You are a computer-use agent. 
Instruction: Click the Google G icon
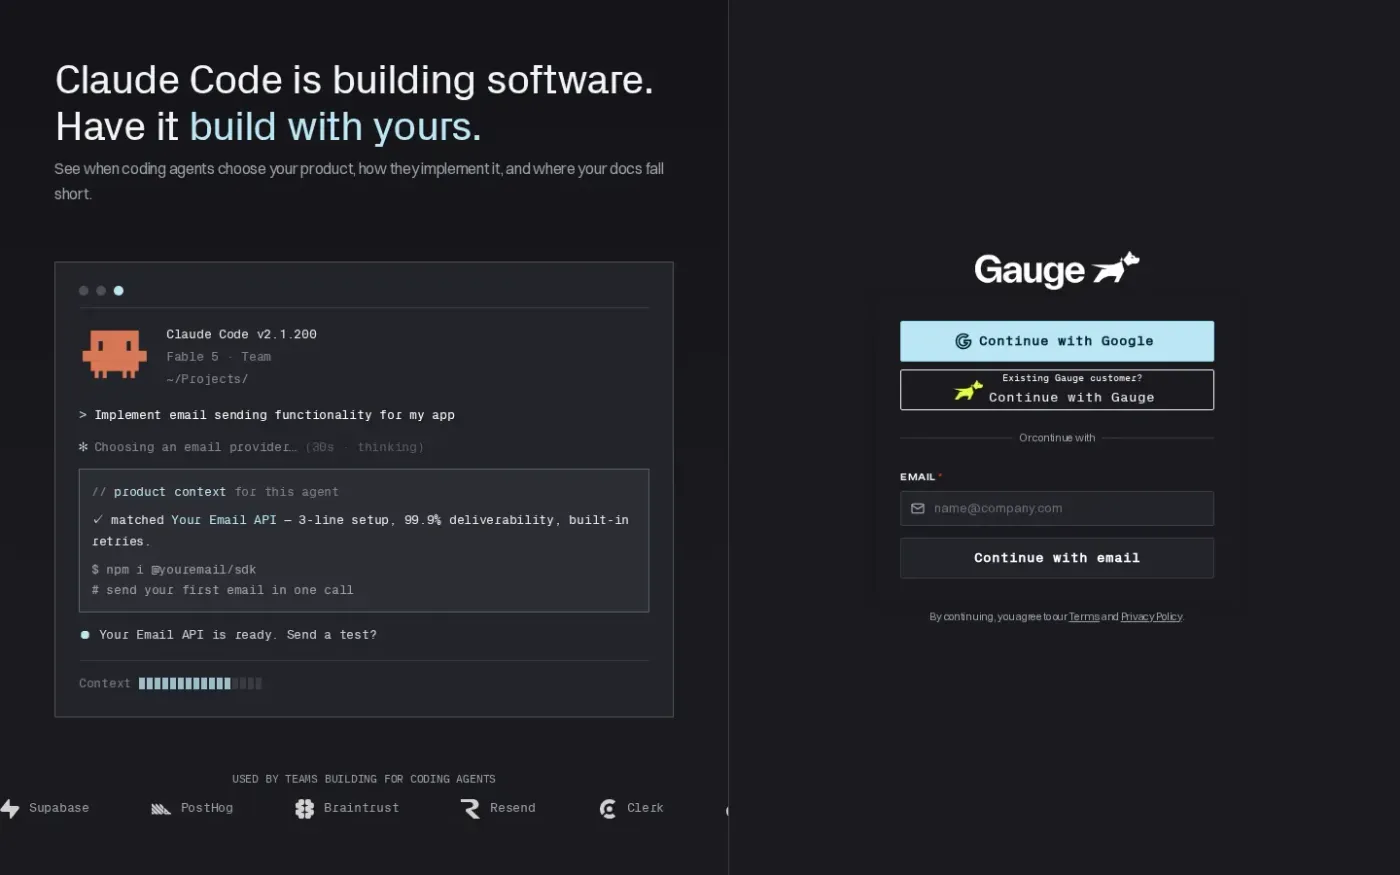click(963, 341)
